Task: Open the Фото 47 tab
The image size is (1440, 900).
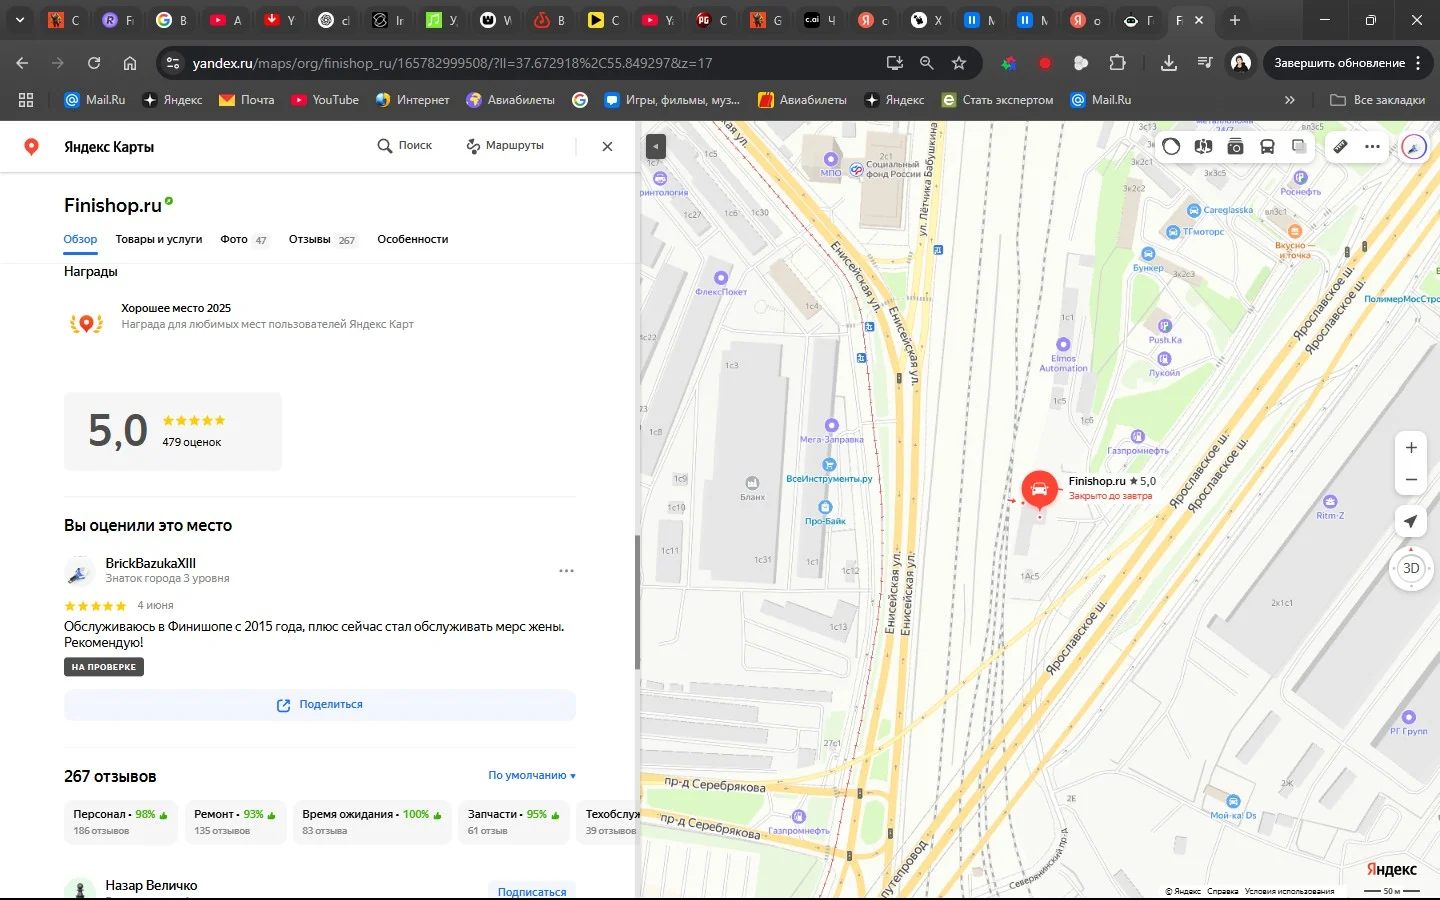Action: coord(244,240)
